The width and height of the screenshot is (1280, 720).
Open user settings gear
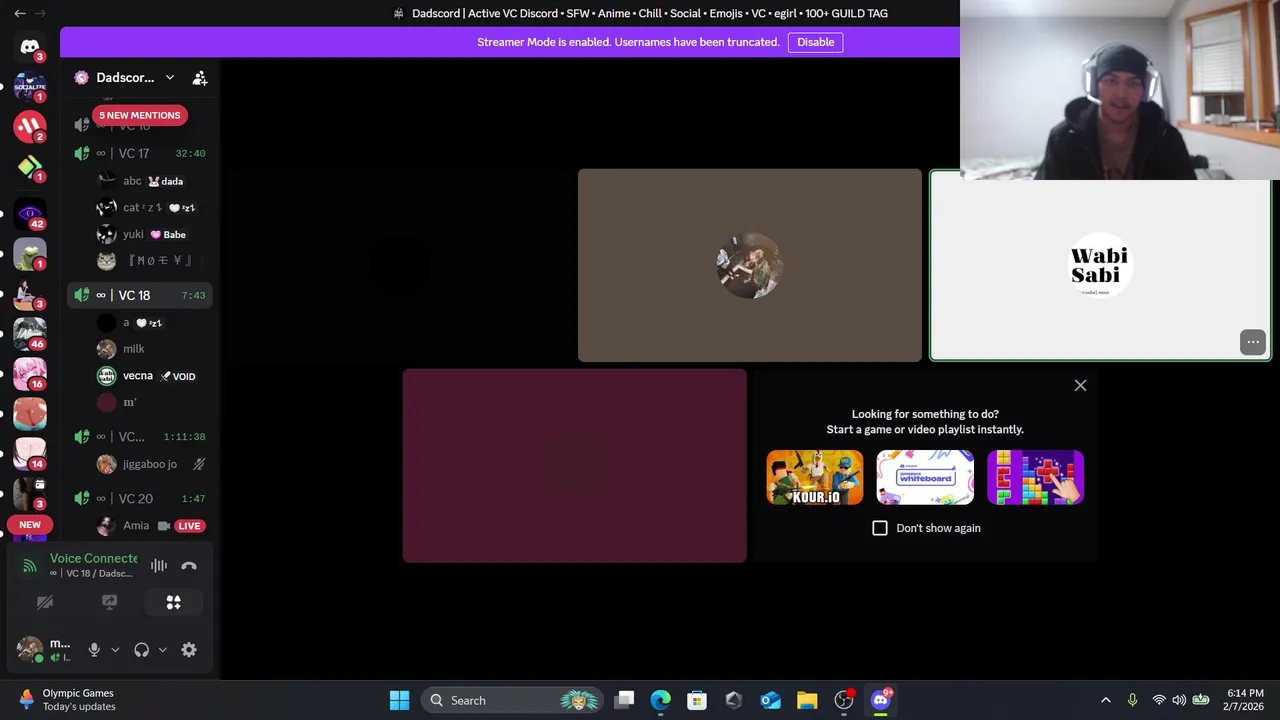pos(189,650)
